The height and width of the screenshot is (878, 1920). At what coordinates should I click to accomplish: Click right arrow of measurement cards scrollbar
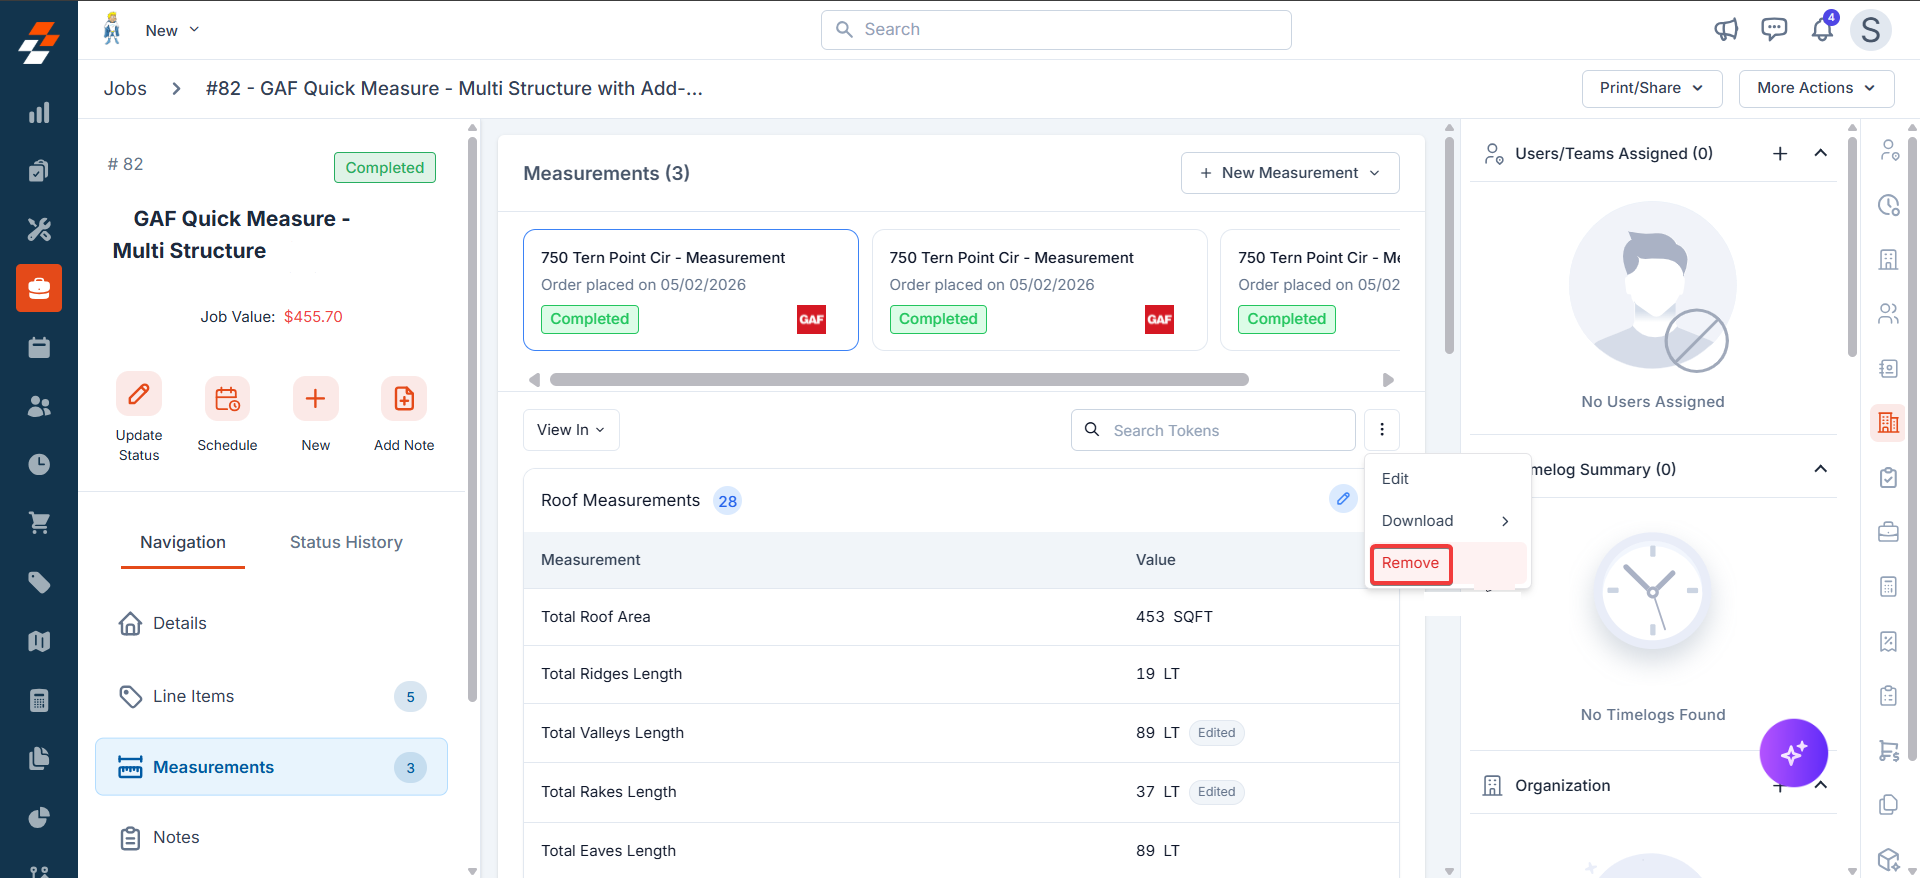coord(1388,380)
